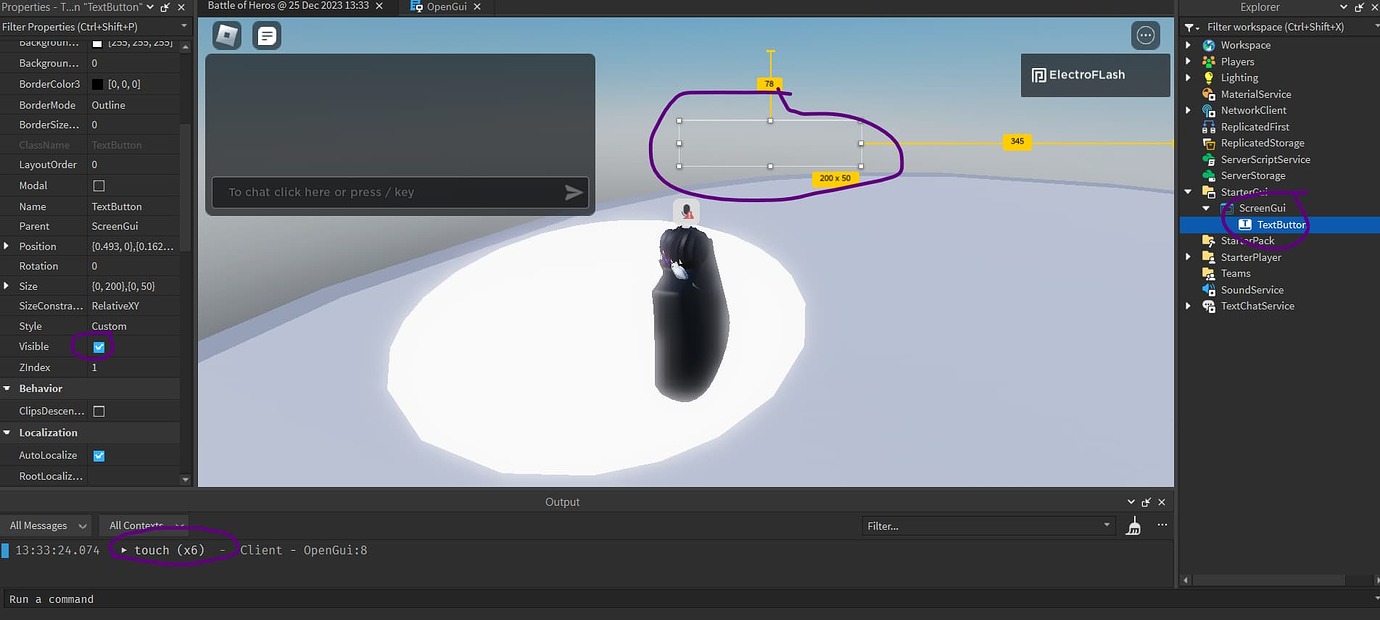1380x620 pixels.
Task: Uncheck the AutoLocalize property
Action: [98, 455]
